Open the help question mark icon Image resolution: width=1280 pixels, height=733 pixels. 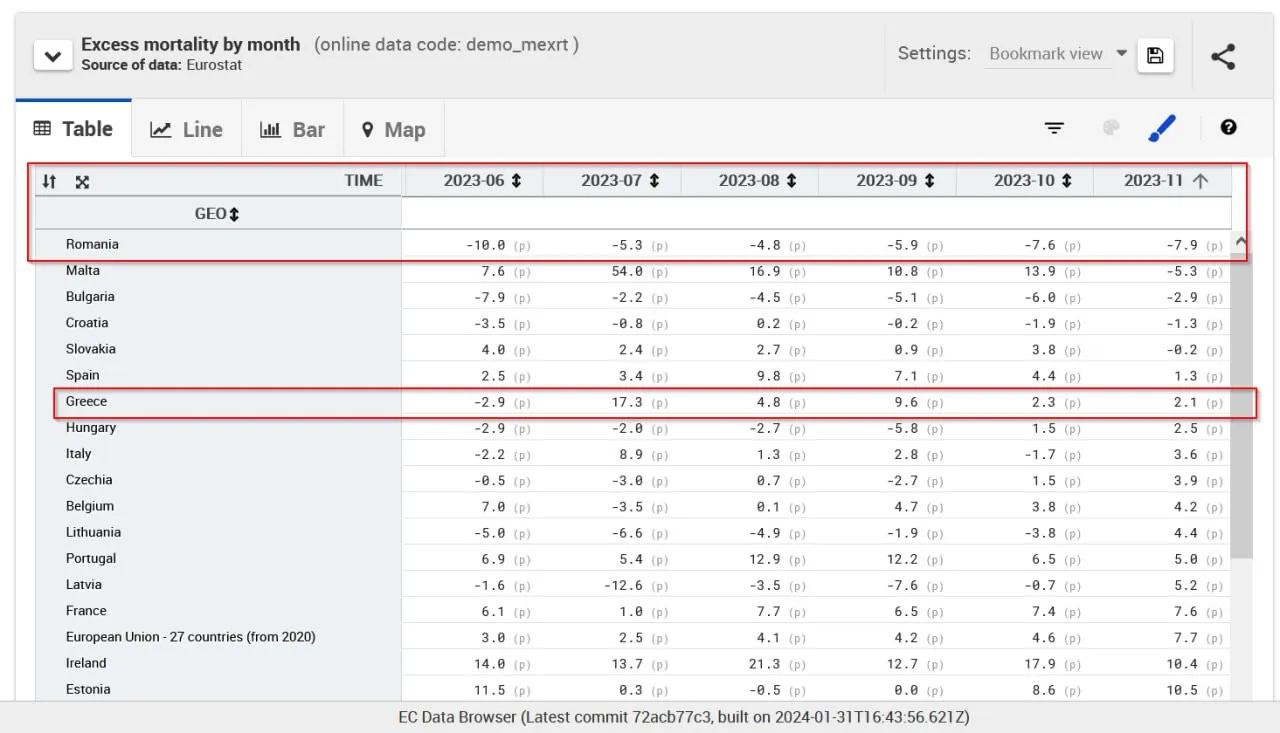coord(1229,127)
